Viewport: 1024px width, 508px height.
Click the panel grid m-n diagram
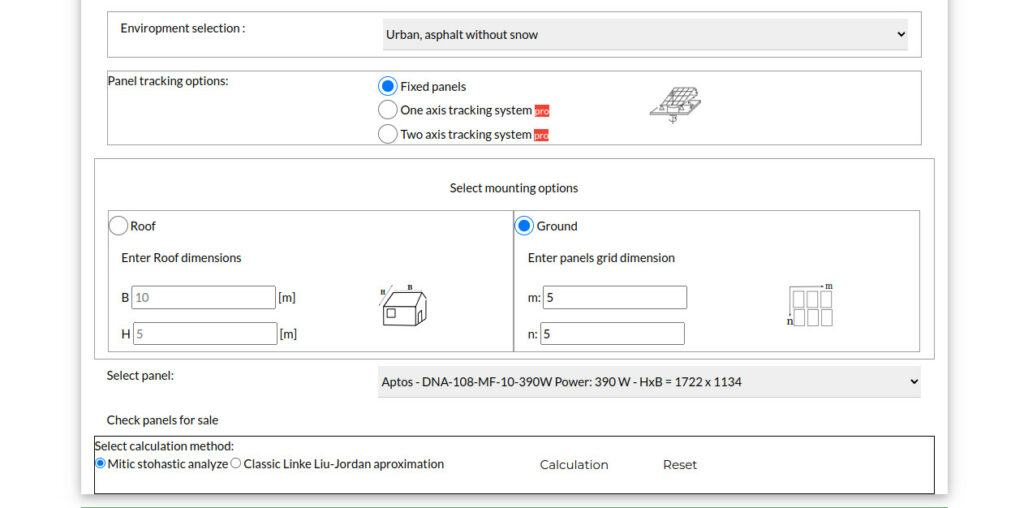(x=810, y=306)
